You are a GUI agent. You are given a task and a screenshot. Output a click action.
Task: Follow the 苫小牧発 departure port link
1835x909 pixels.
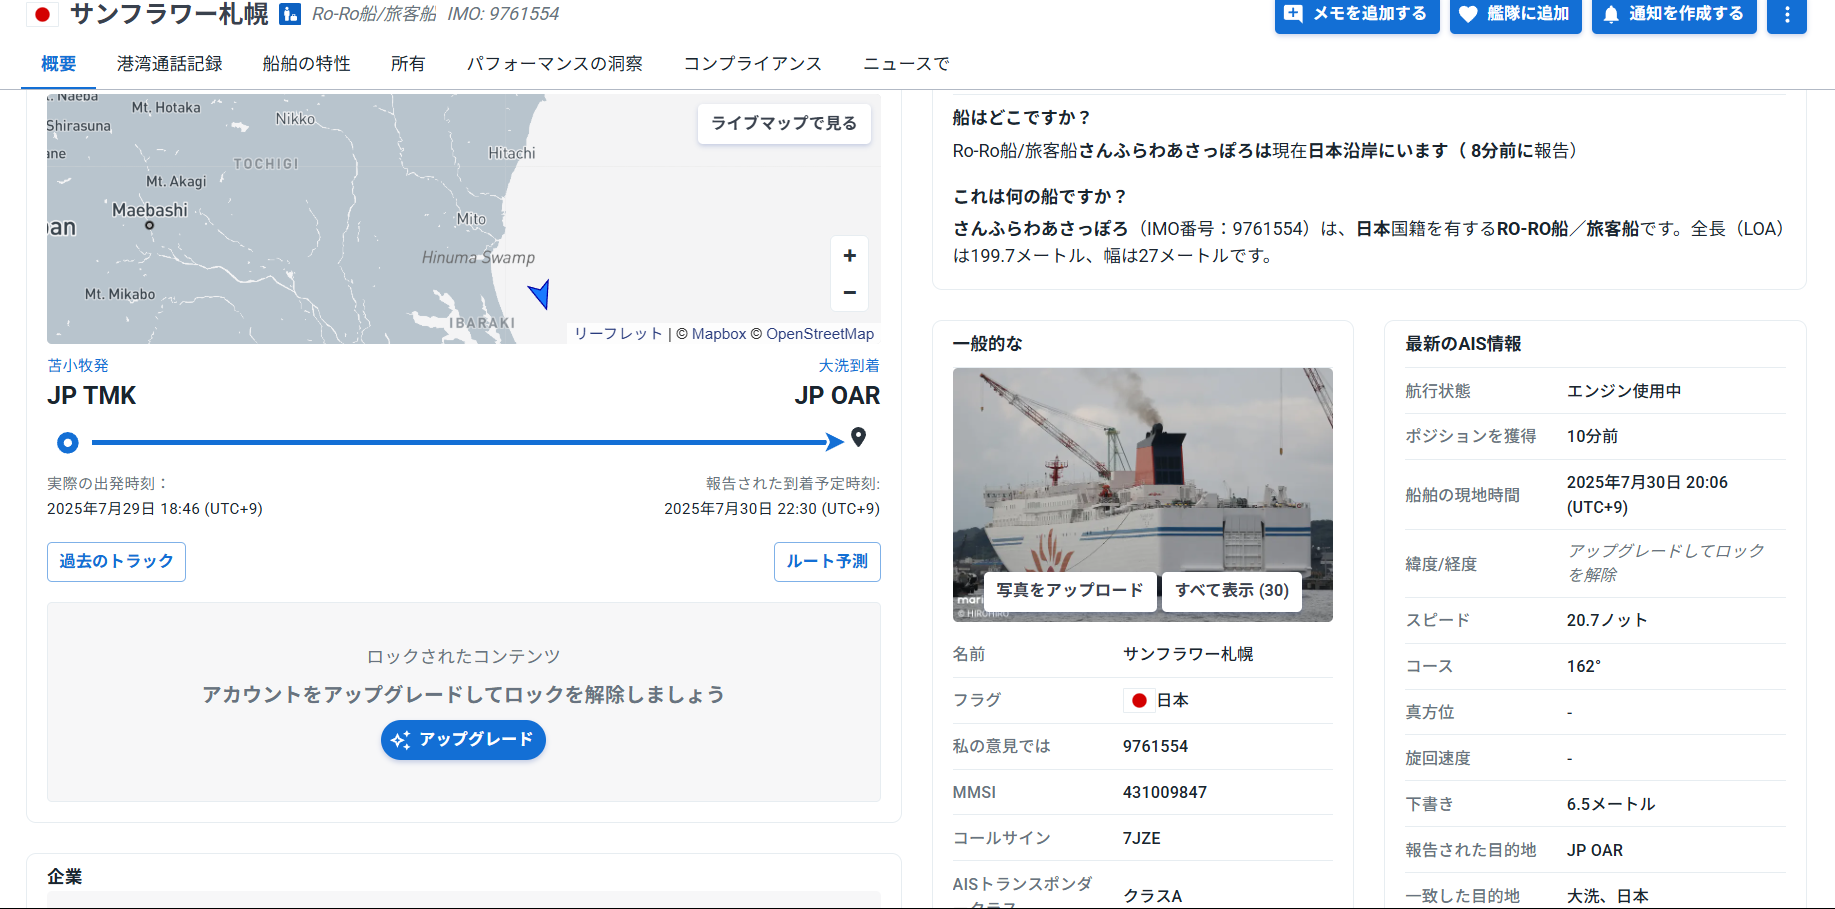click(x=78, y=366)
